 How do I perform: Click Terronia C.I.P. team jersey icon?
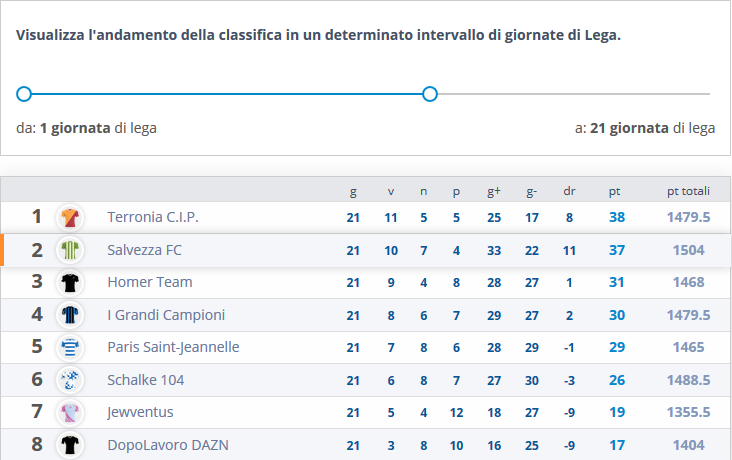coord(70,217)
